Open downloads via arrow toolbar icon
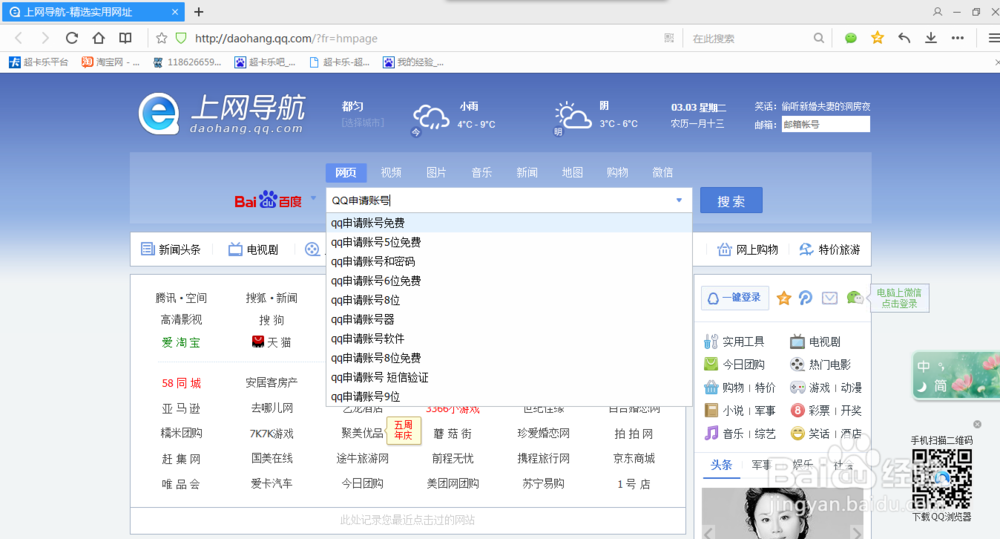 click(x=931, y=38)
